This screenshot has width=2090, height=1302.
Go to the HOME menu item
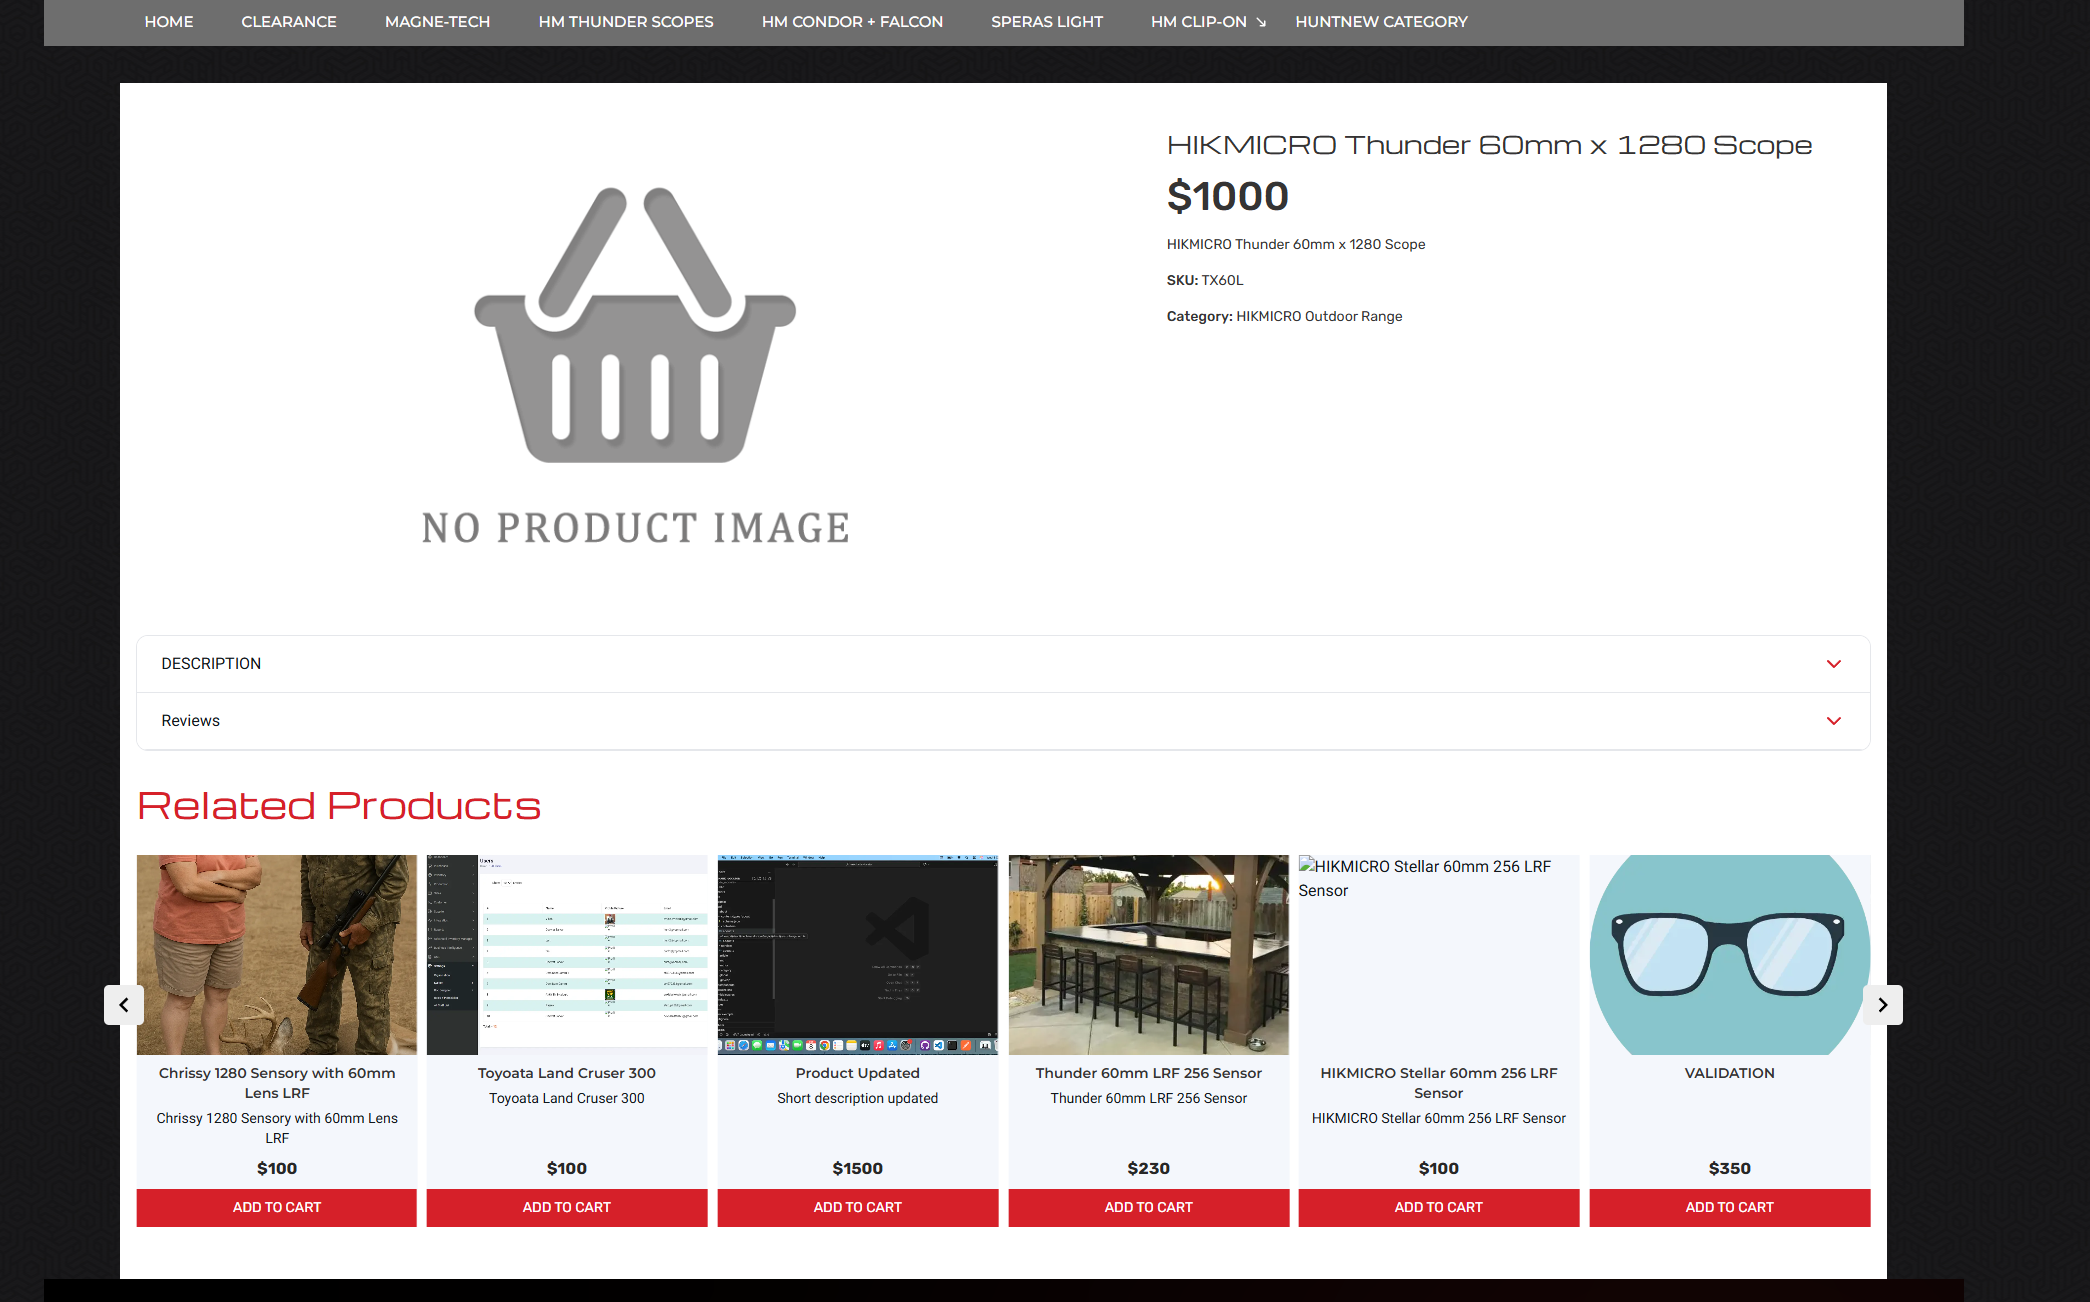(x=168, y=22)
